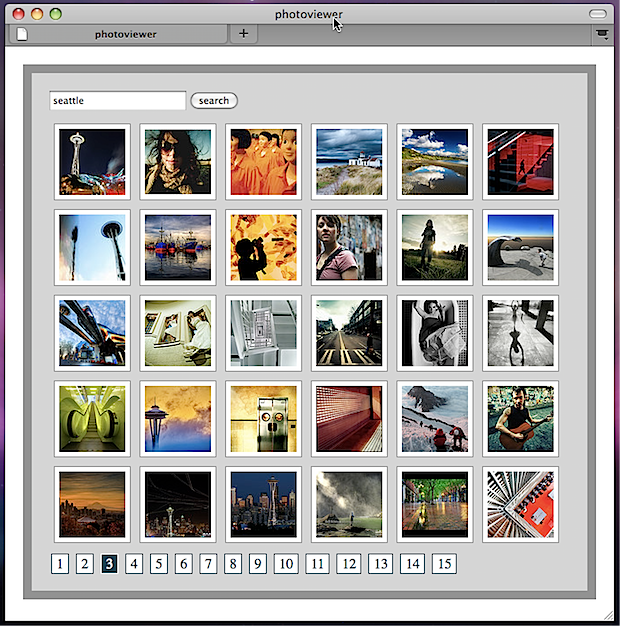620x626 pixels.
Task: Open the tab list dropdown at tab bar end
Action: [x=602, y=34]
